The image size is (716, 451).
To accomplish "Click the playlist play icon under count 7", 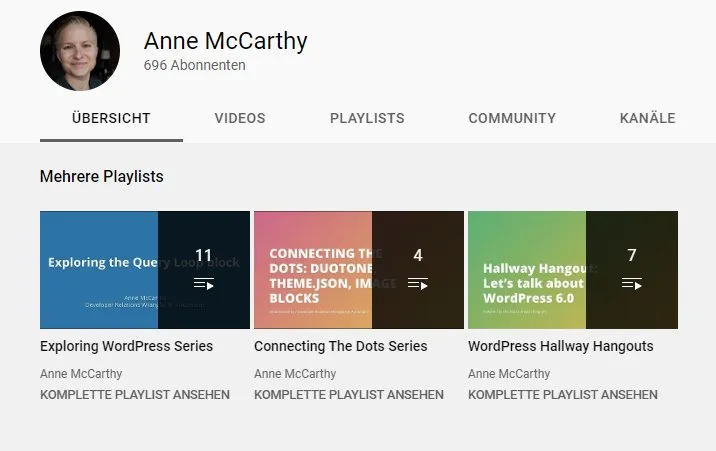I will [x=632, y=284].
